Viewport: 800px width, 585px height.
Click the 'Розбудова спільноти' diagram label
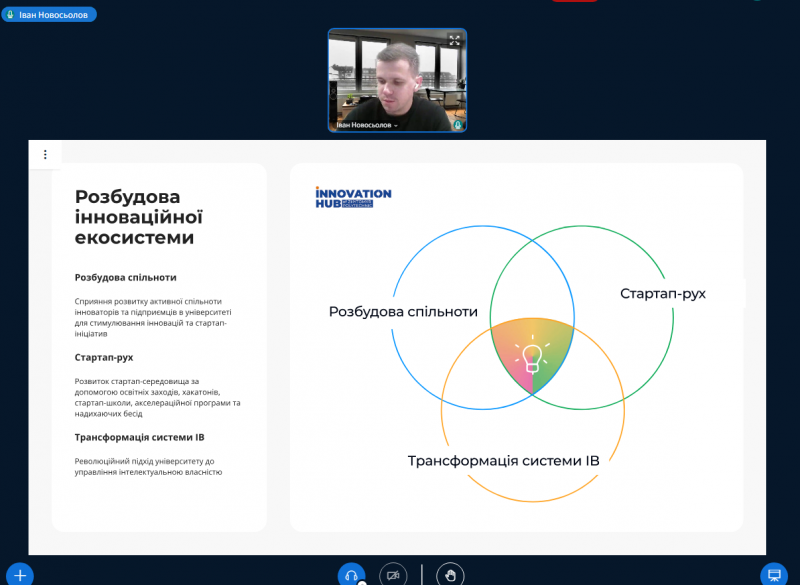[x=403, y=312]
